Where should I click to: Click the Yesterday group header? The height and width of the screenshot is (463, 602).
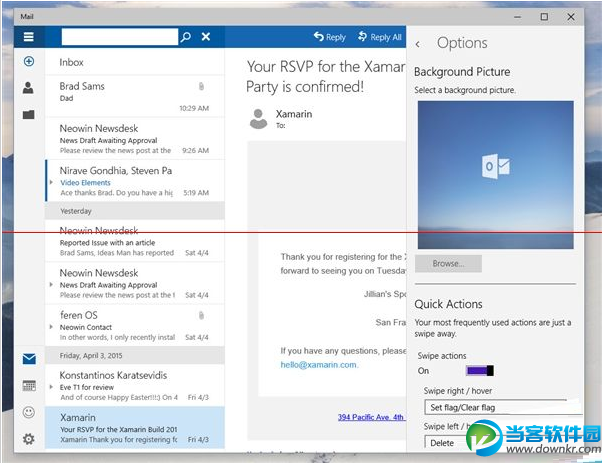(135, 211)
